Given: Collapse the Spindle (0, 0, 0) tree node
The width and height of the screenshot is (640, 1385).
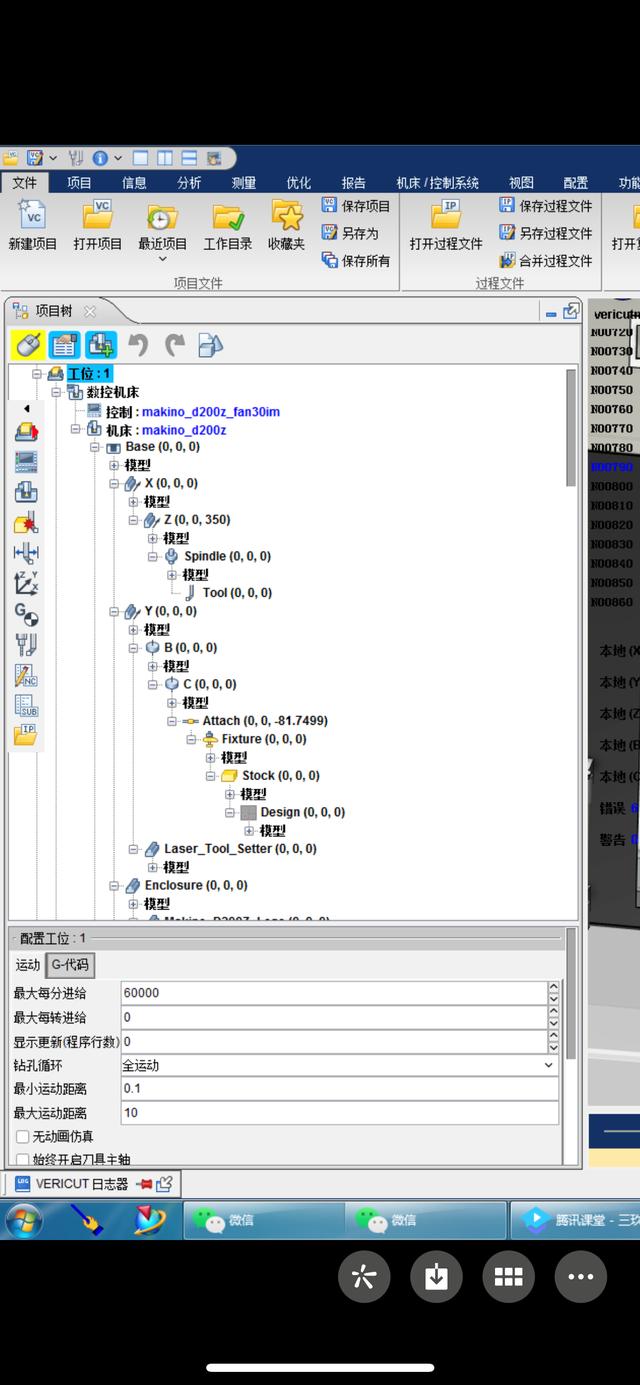Looking at the screenshot, I should tap(153, 556).
